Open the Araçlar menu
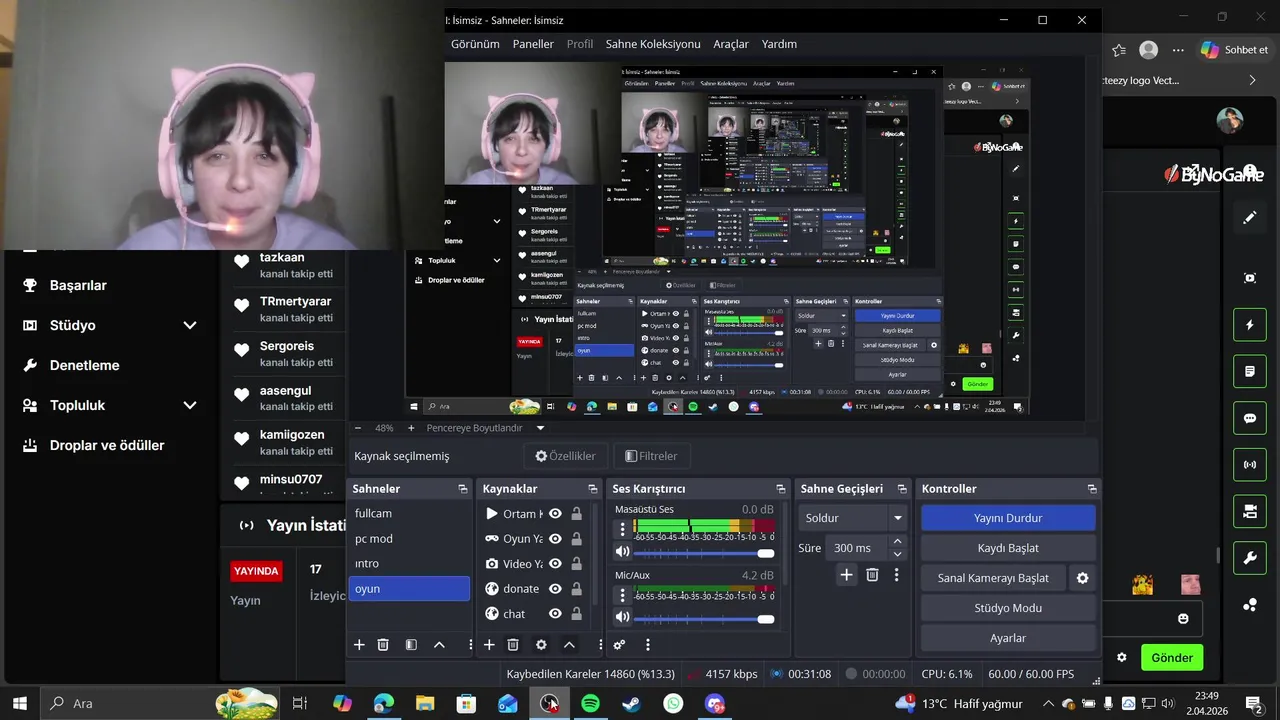Image resolution: width=1280 pixels, height=720 pixels. click(731, 44)
